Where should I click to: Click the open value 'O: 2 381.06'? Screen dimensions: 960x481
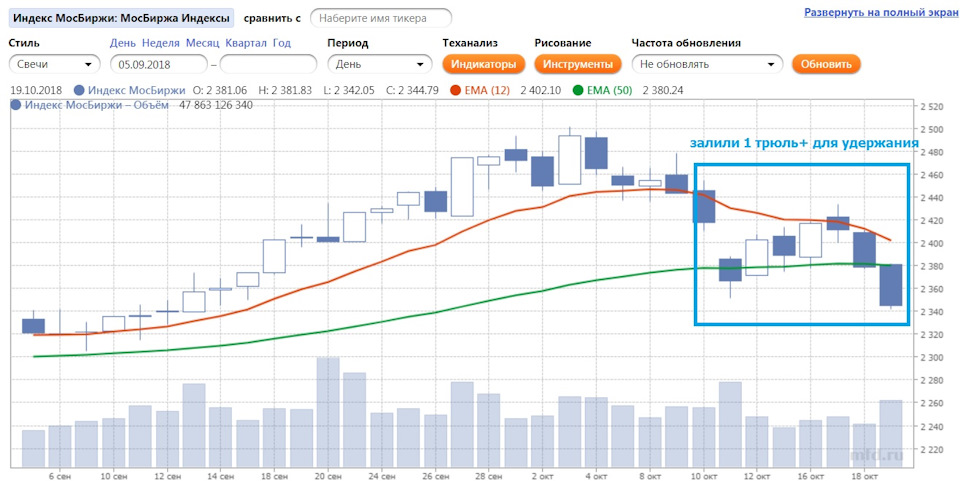click(x=220, y=91)
